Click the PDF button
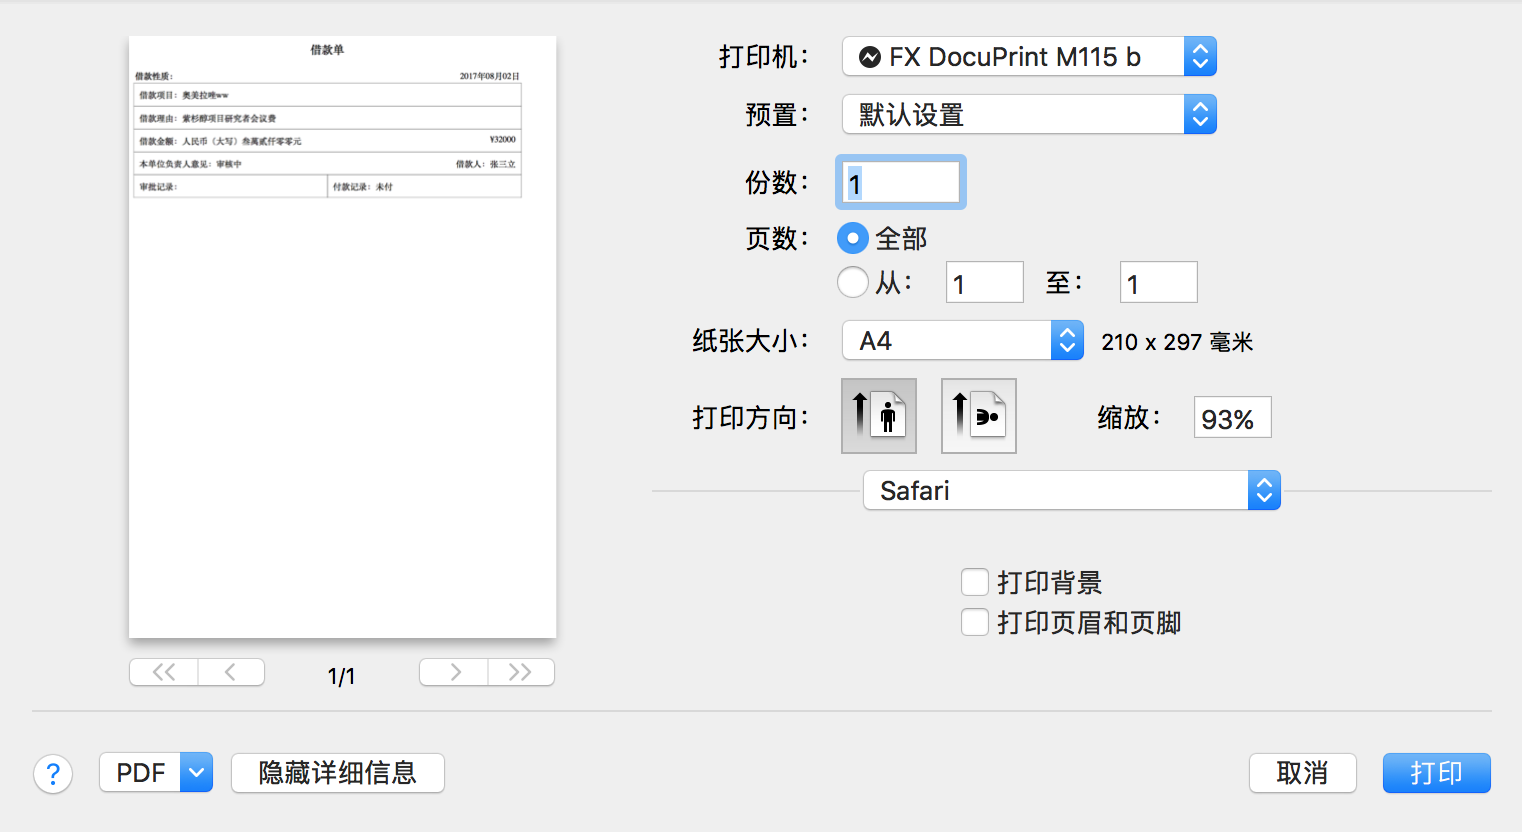The height and width of the screenshot is (832, 1522). tap(140, 772)
